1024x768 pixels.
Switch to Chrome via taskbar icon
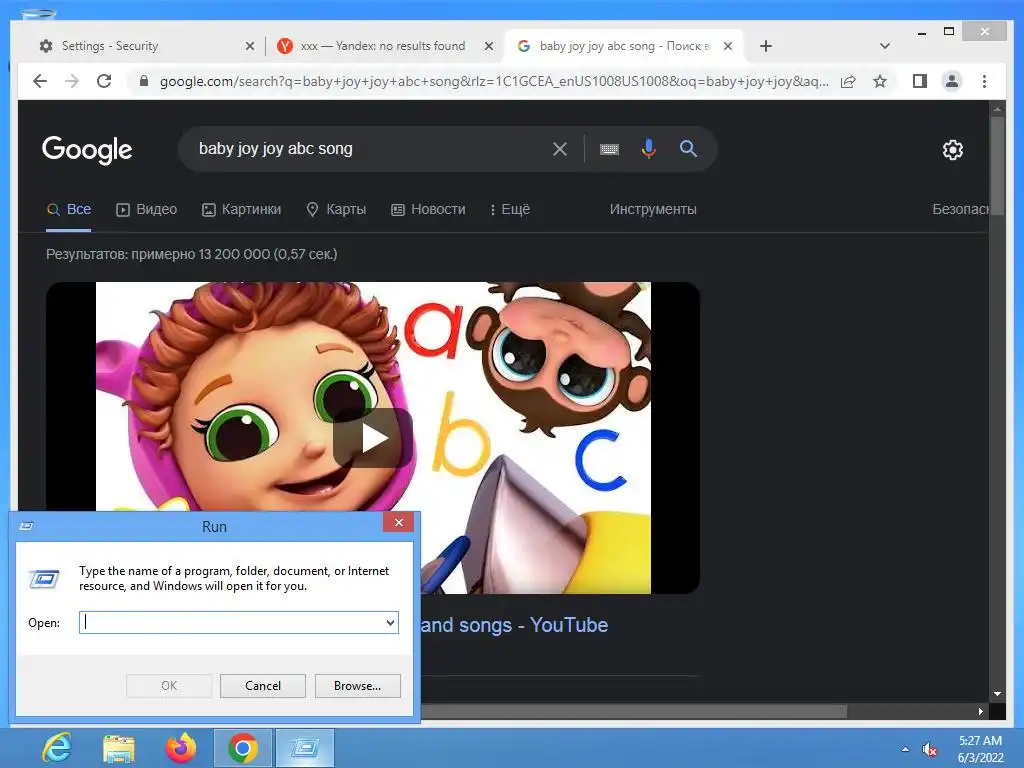tap(243, 748)
